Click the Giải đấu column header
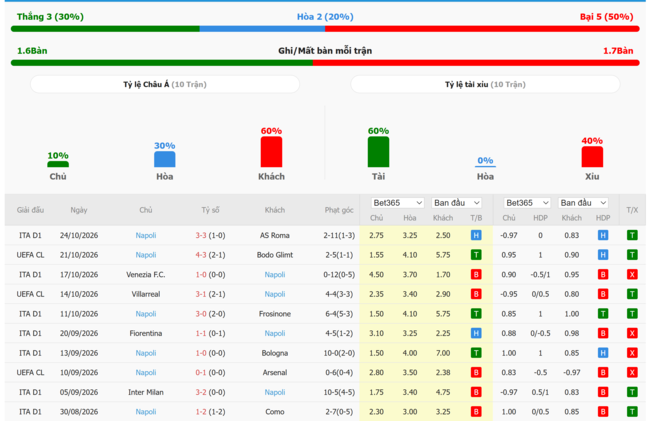 click(30, 210)
